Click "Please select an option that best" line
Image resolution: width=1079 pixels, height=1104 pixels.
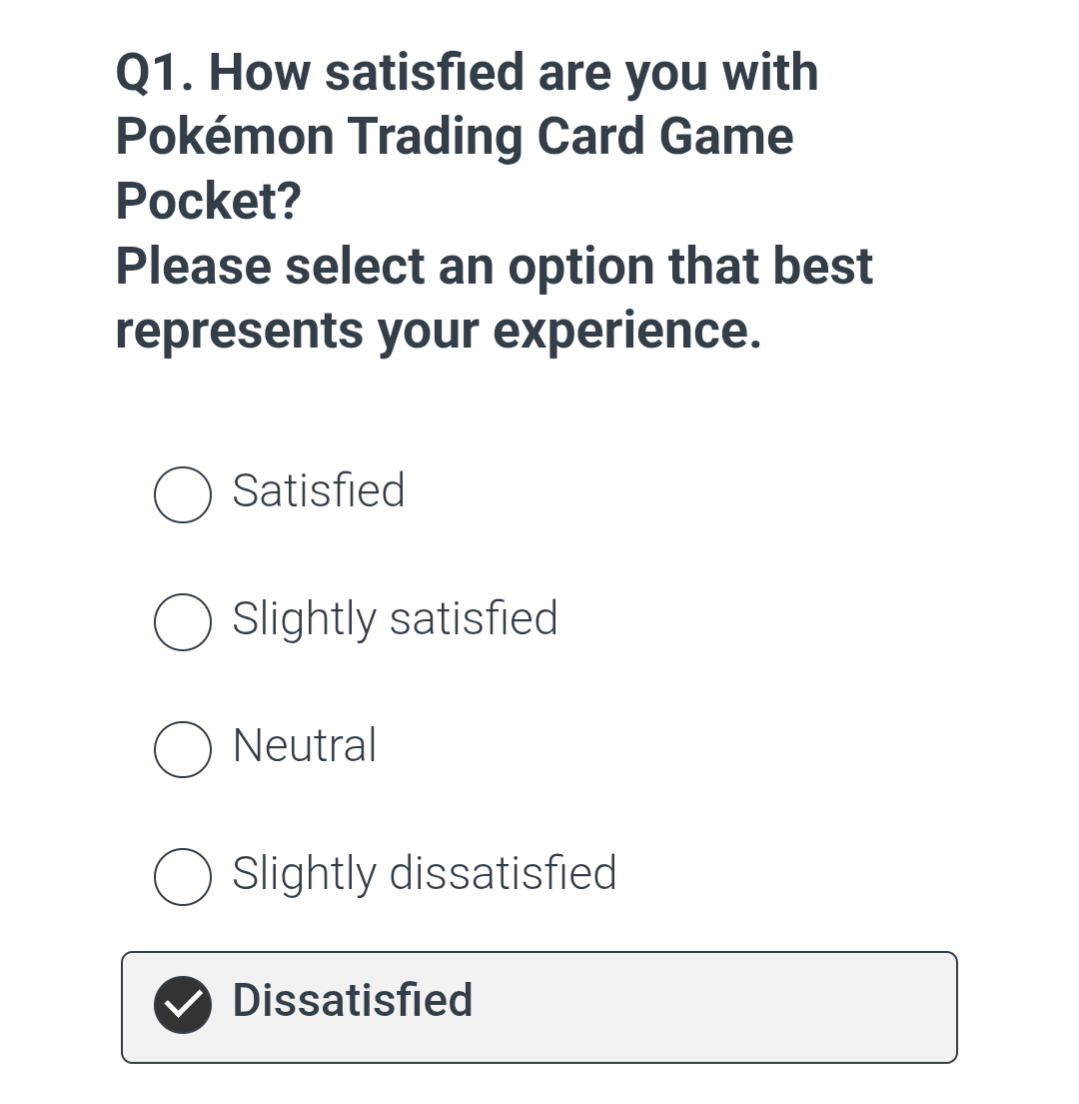(494, 266)
